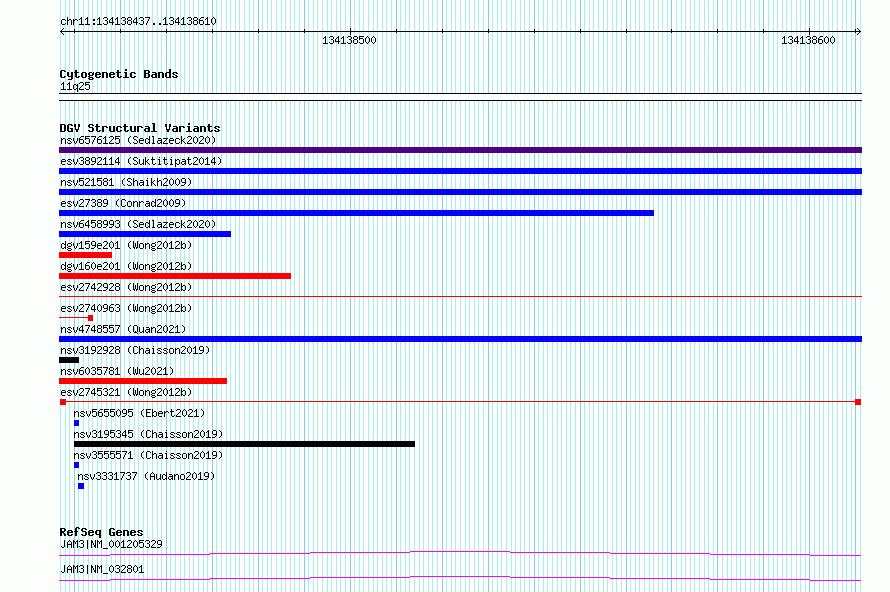Viewport: 890px width, 592px height.
Task: Click the left arrow of the ruler
Action: 62,32
